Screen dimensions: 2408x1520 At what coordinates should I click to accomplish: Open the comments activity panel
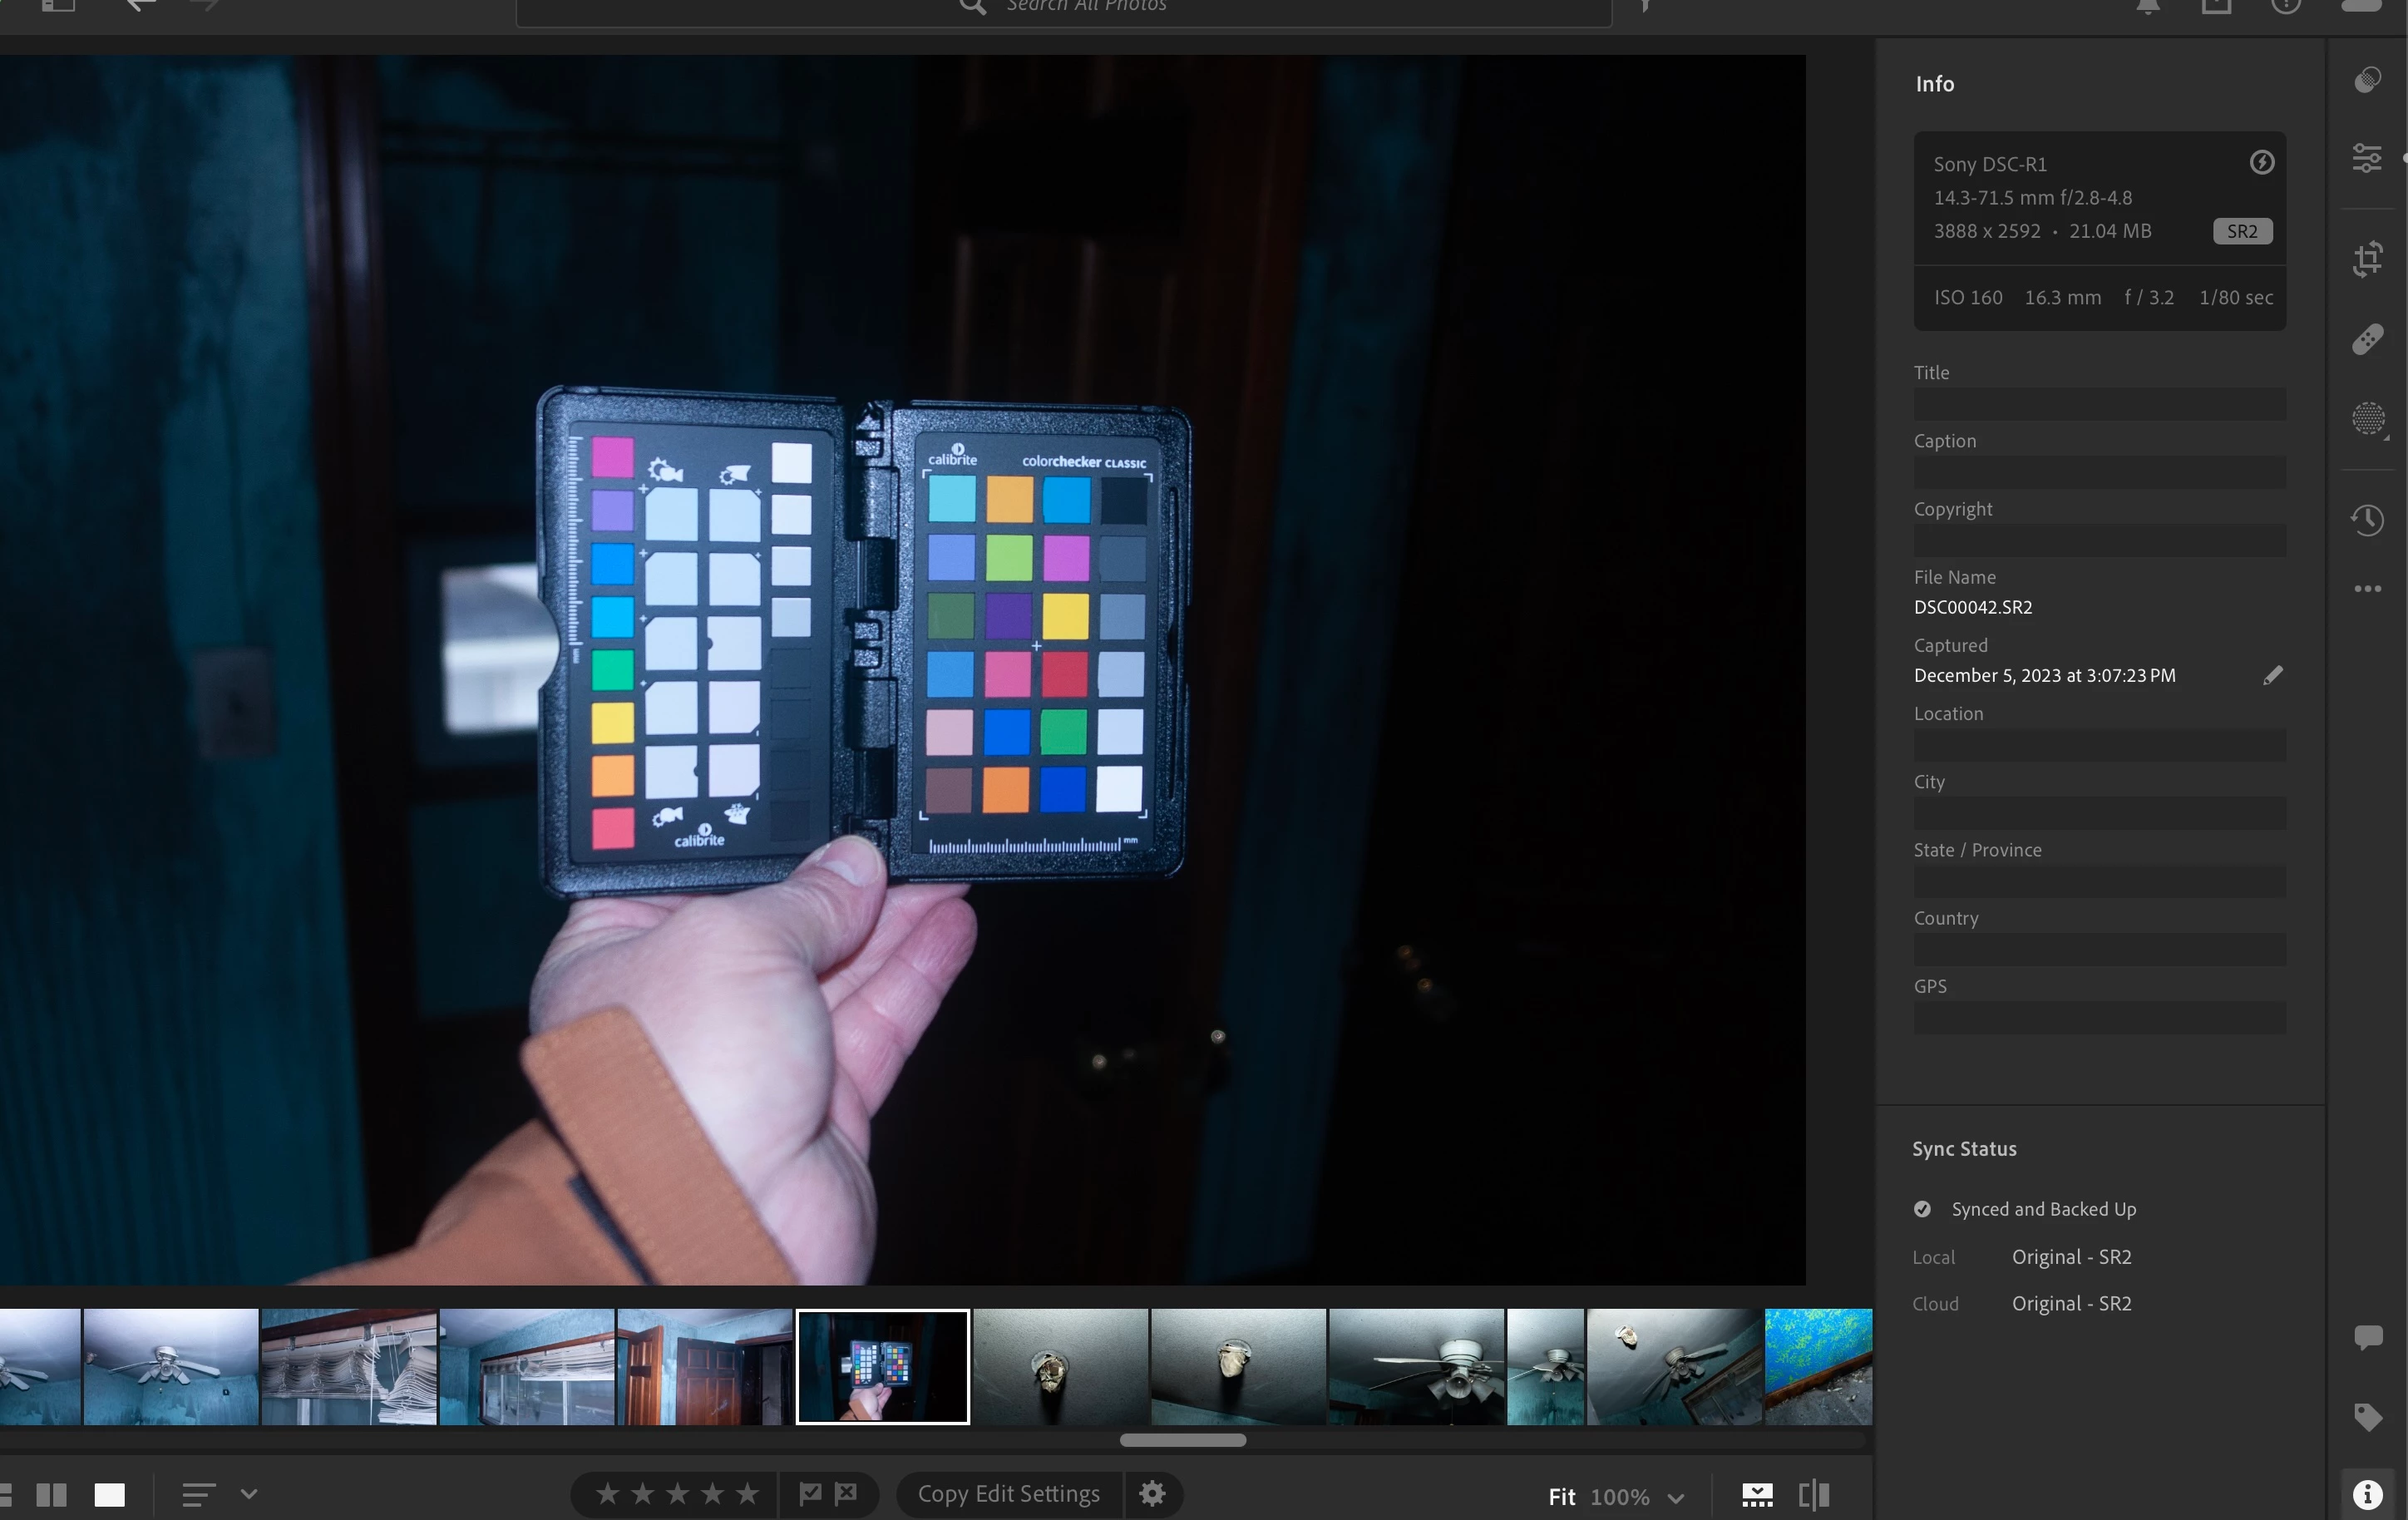coord(2367,1337)
